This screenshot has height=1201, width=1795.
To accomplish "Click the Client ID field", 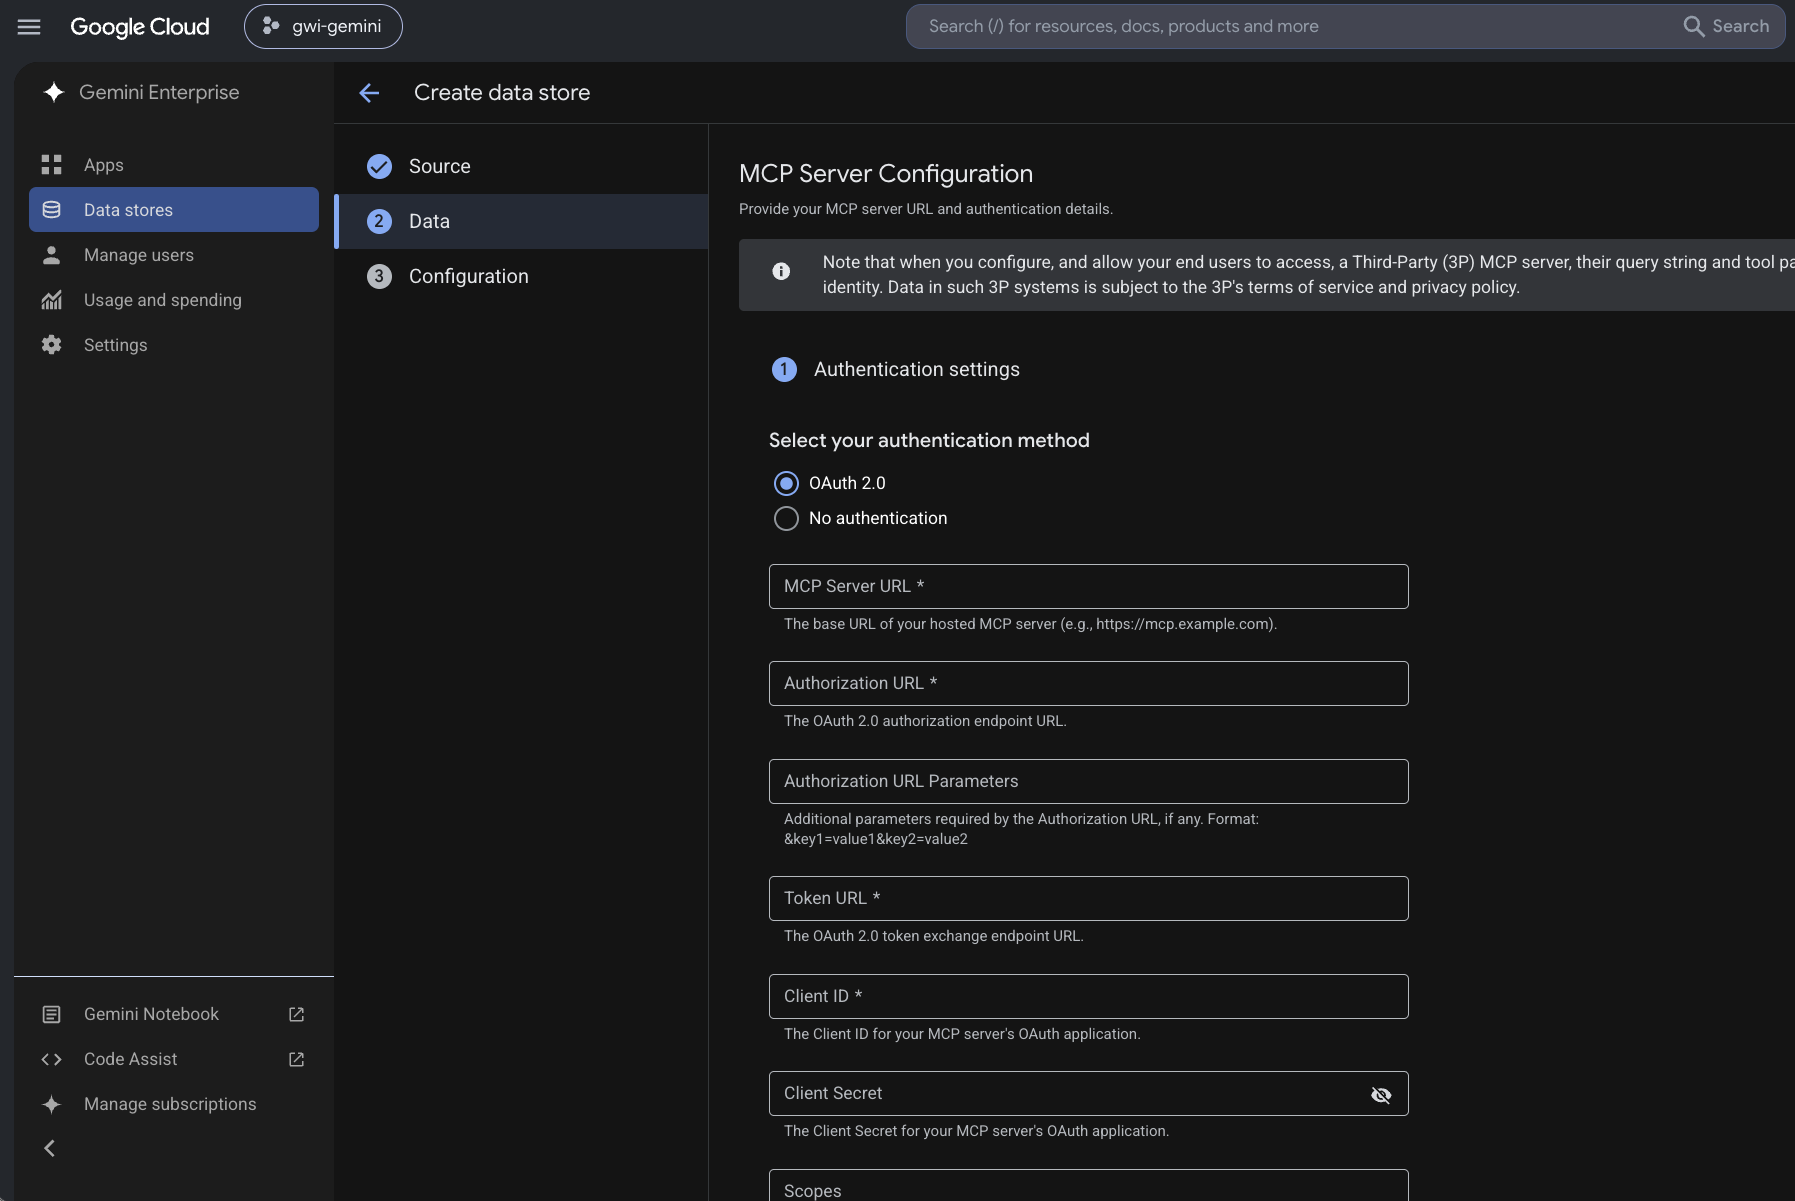I will click(x=1088, y=996).
